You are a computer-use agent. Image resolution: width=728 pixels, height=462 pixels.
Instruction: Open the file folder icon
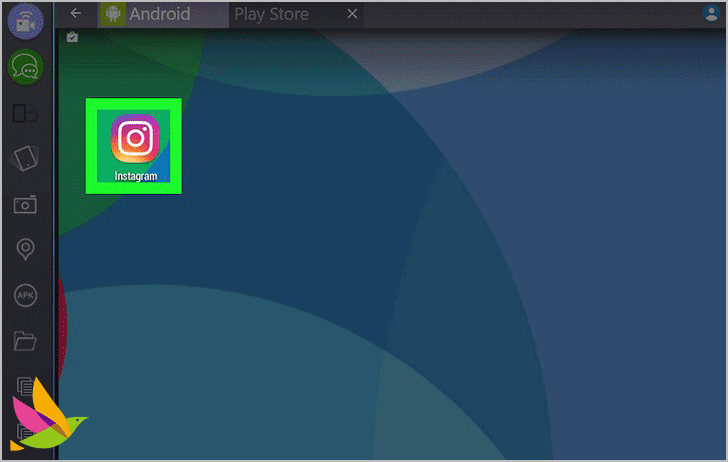(25, 341)
